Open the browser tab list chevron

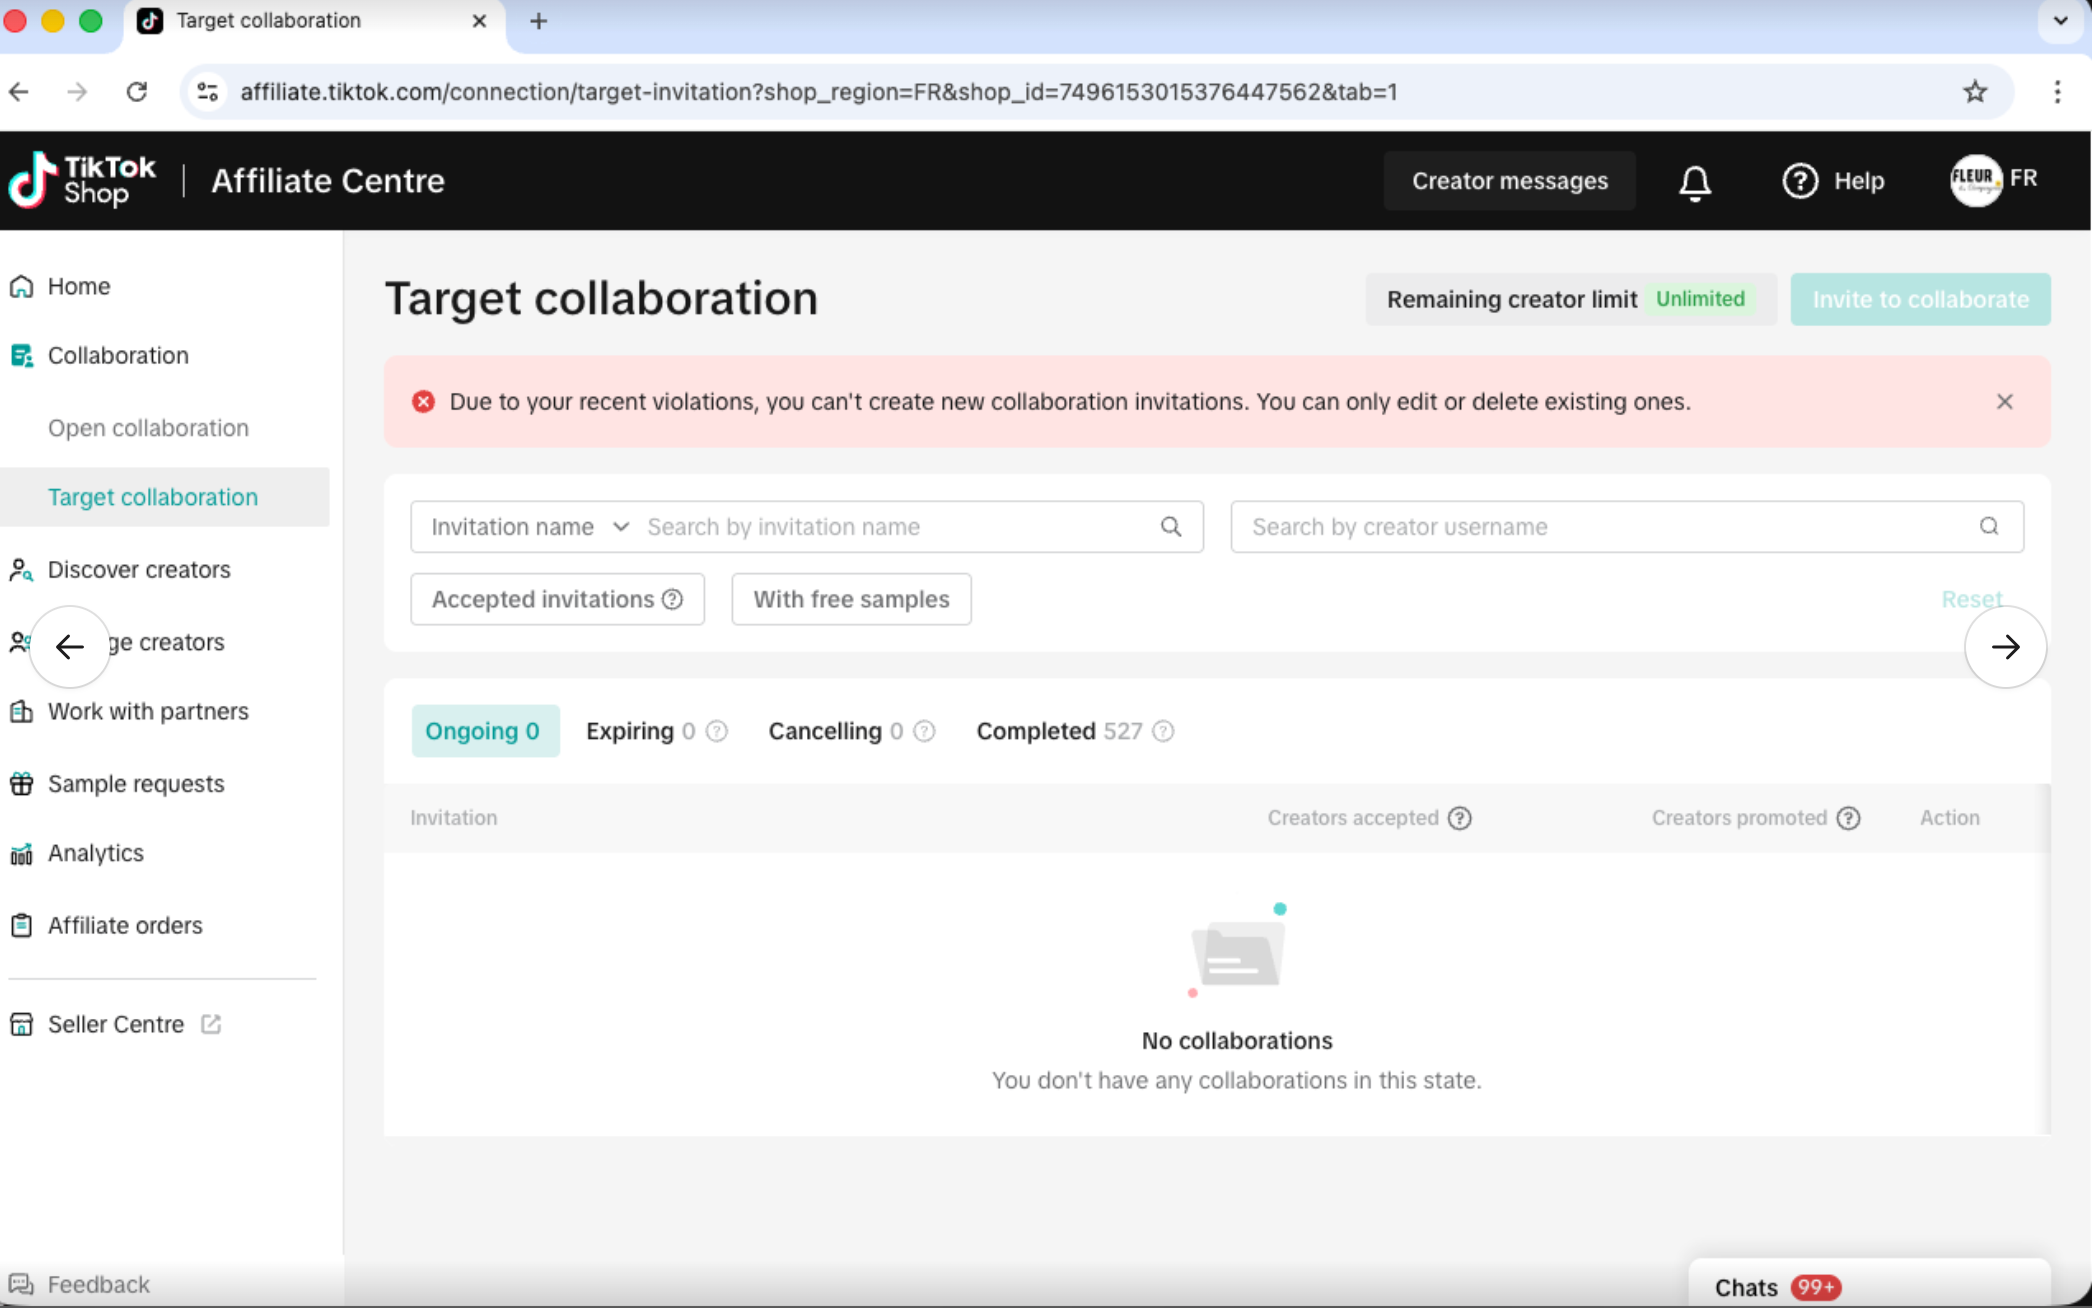(2060, 21)
